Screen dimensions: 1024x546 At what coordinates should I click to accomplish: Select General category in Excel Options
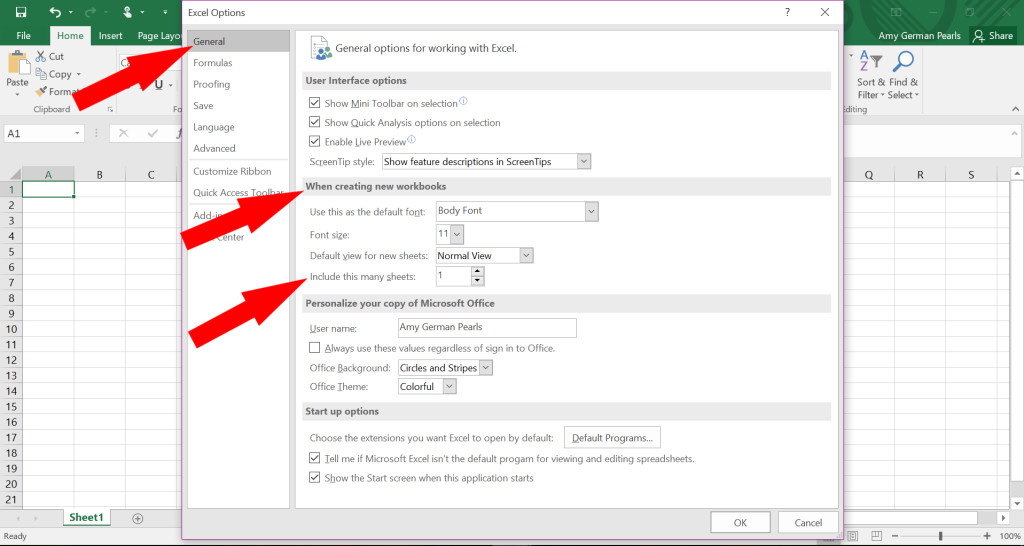pyautogui.click(x=238, y=41)
